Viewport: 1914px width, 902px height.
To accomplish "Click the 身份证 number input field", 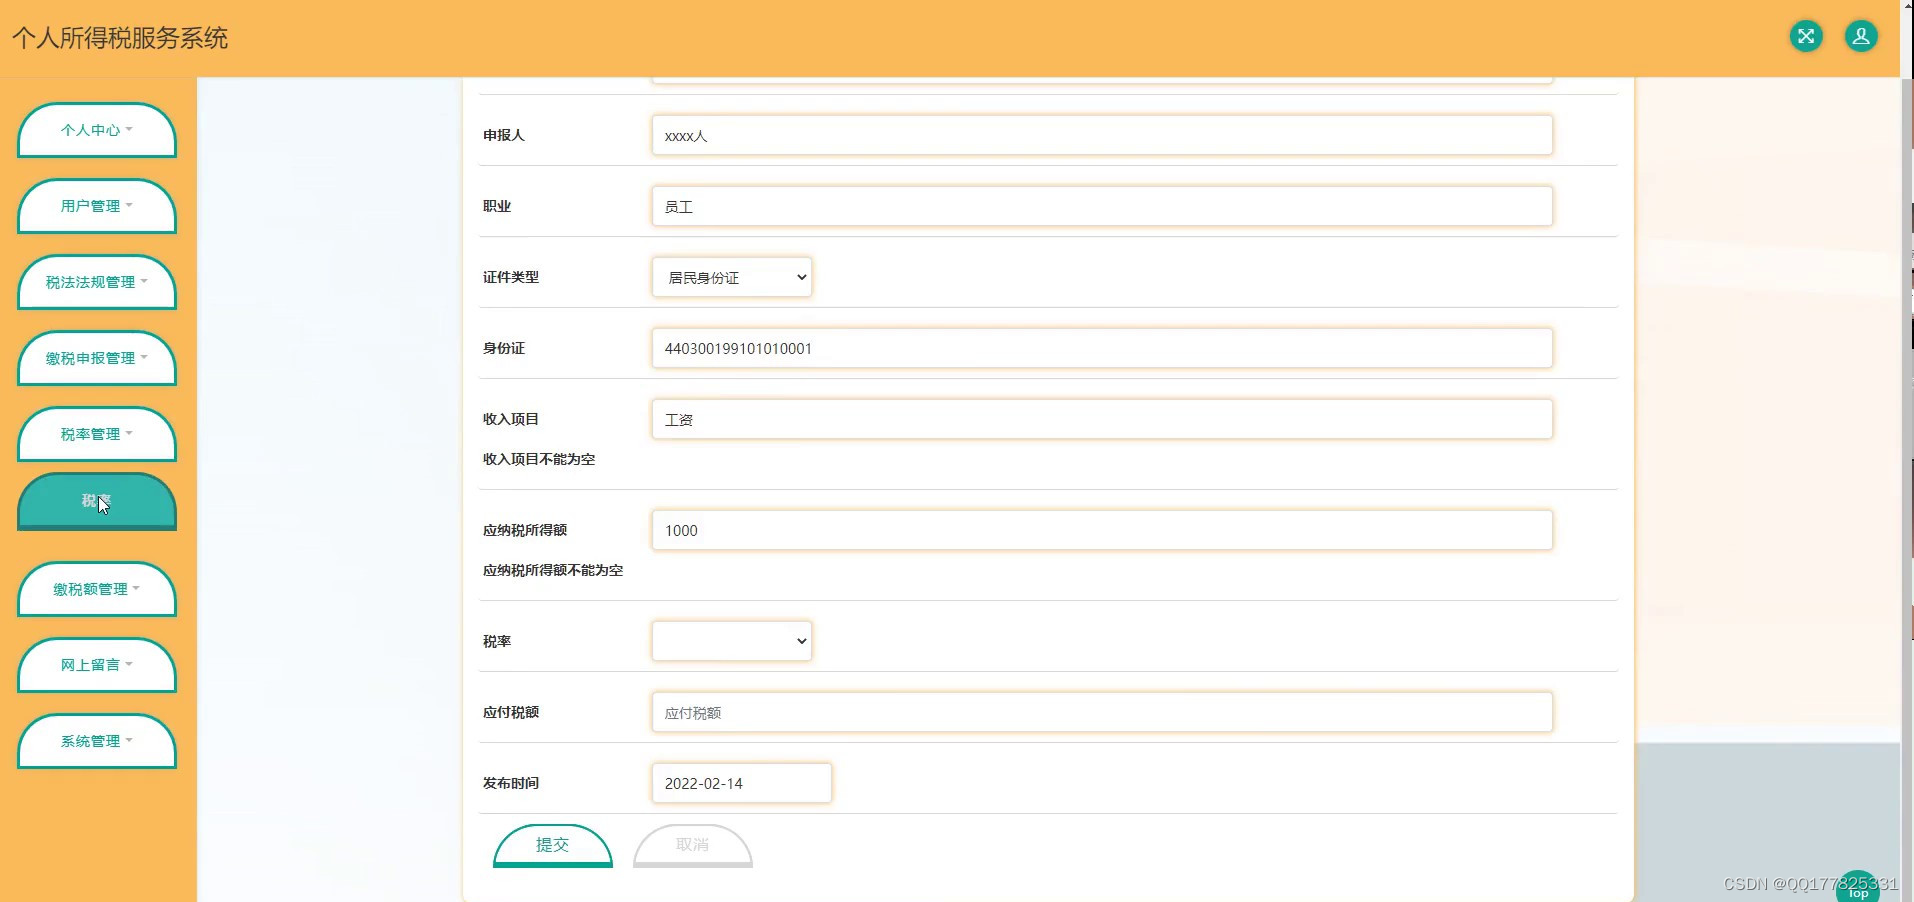I will point(1102,348).
